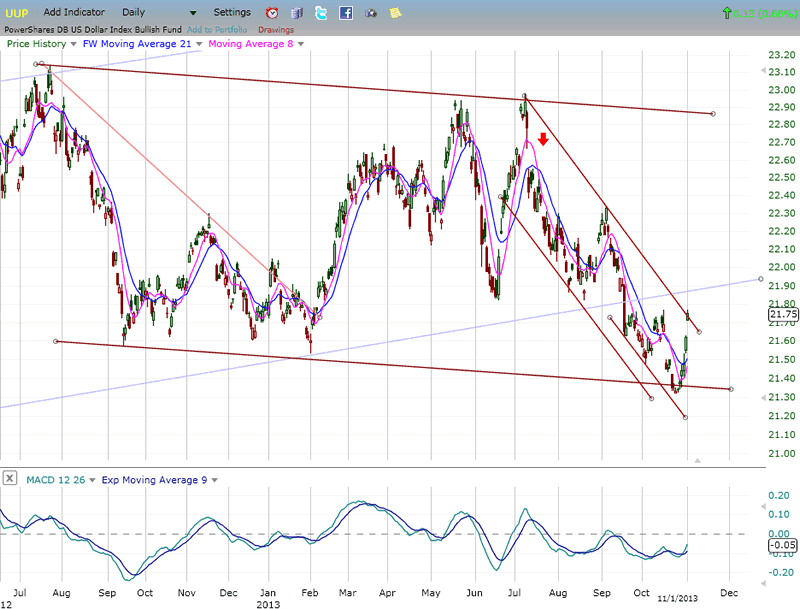Click the database stack icon in toolbar

(x=297, y=13)
